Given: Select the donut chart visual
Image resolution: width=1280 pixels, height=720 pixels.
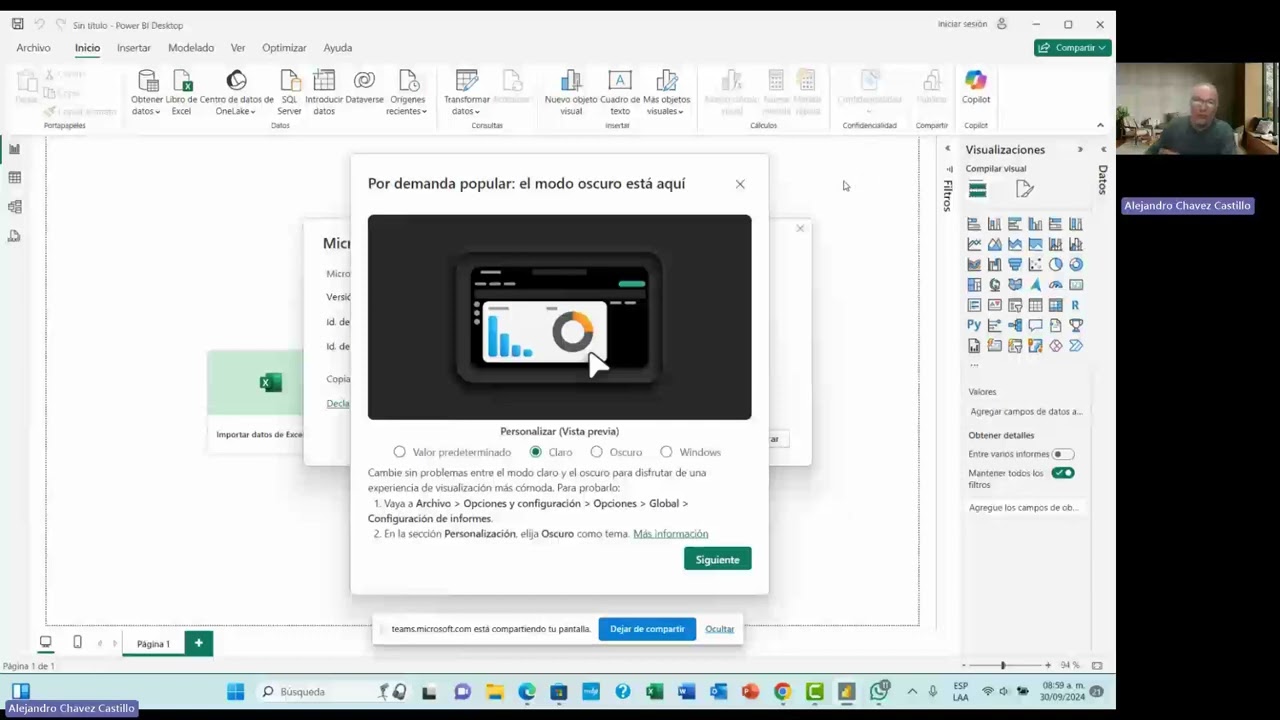Looking at the screenshot, I should 1076,265.
